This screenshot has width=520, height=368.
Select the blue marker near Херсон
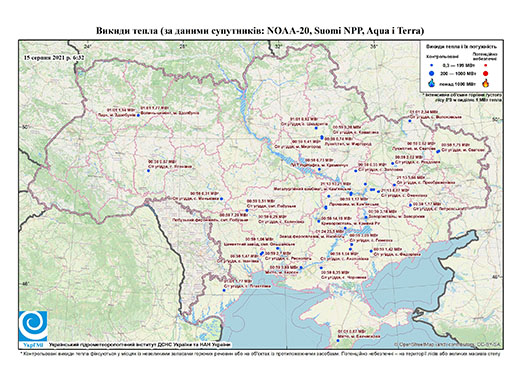click(301, 267)
